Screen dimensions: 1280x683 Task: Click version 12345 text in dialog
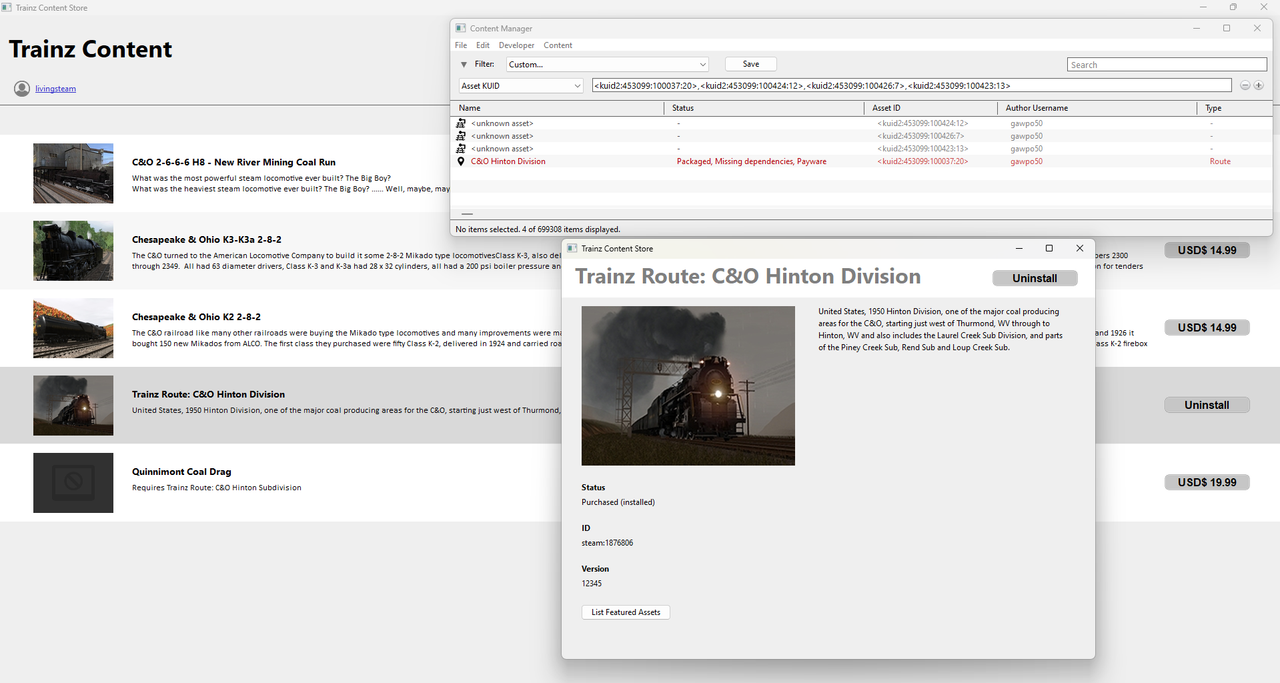pos(592,583)
